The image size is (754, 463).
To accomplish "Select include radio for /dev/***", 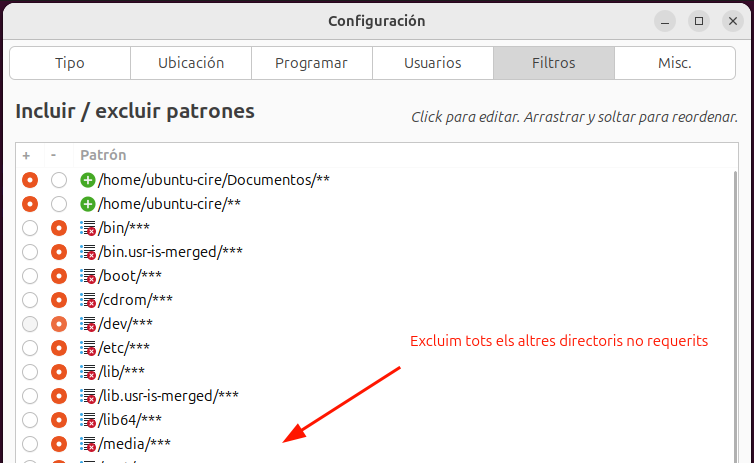I will coord(30,324).
